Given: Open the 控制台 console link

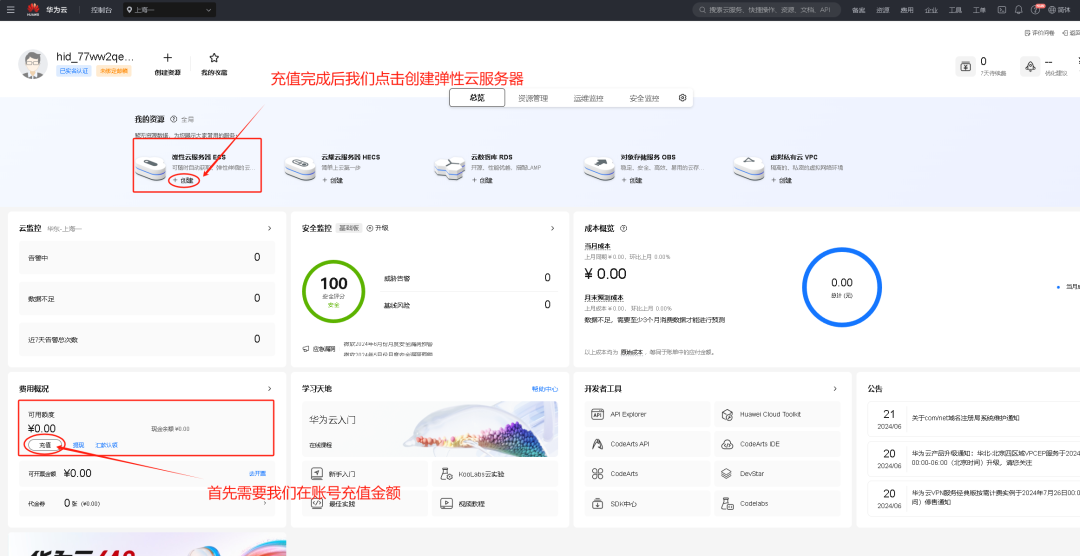Looking at the screenshot, I should point(101,10).
